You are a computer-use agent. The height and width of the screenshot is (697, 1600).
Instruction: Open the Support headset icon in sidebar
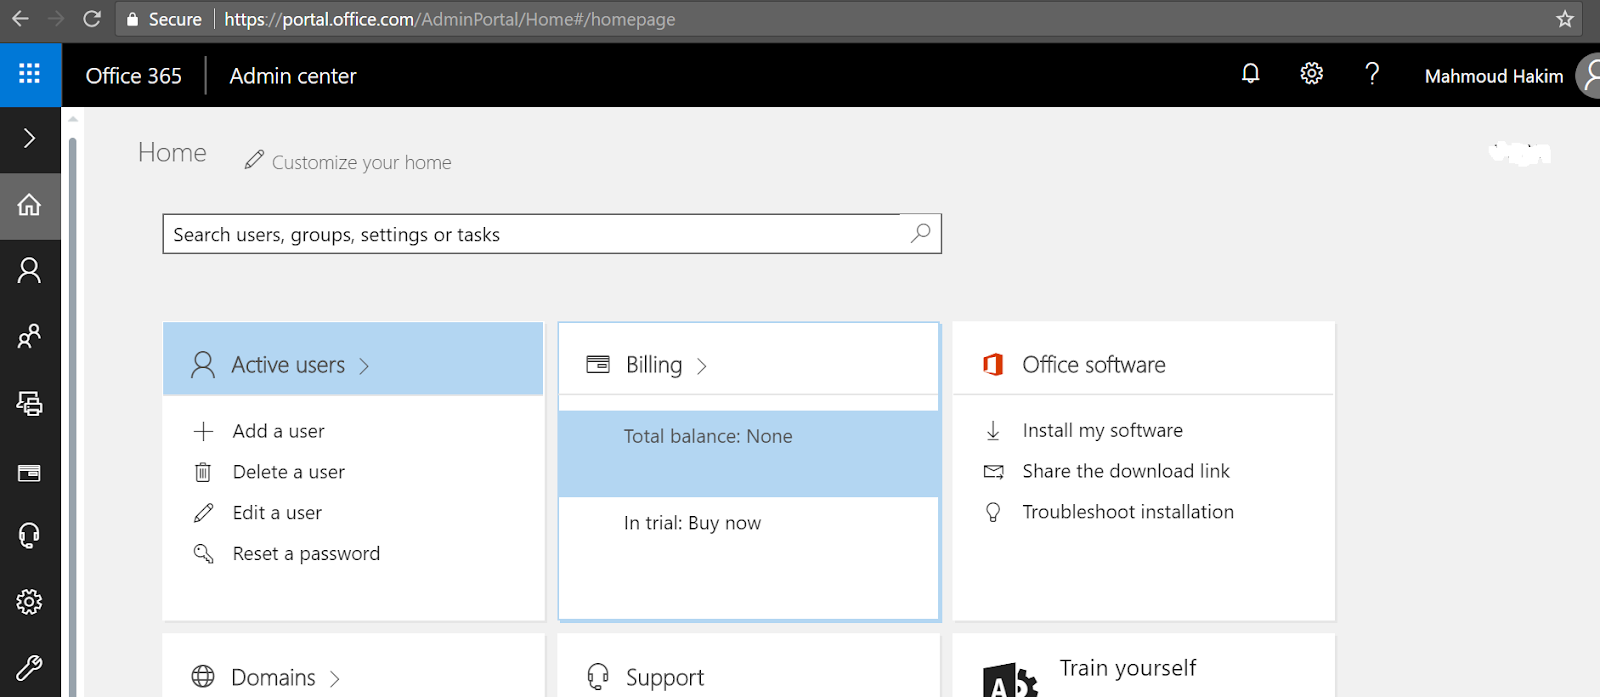point(30,536)
